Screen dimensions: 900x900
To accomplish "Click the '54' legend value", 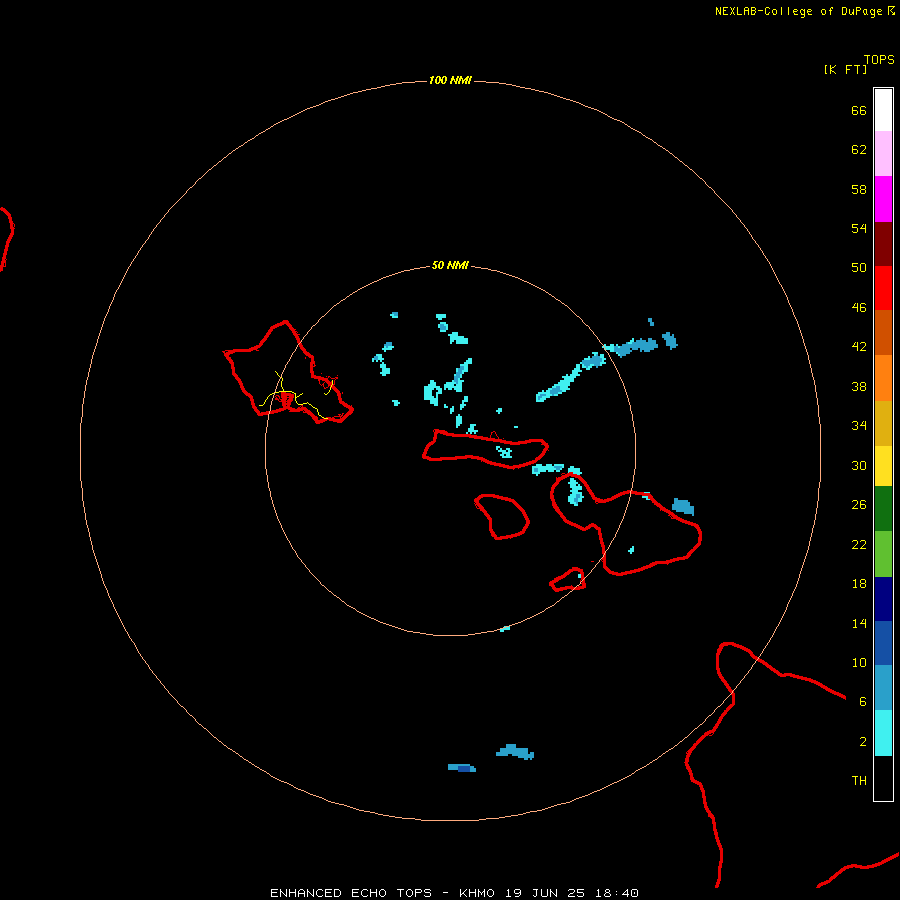I will (859, 228).
